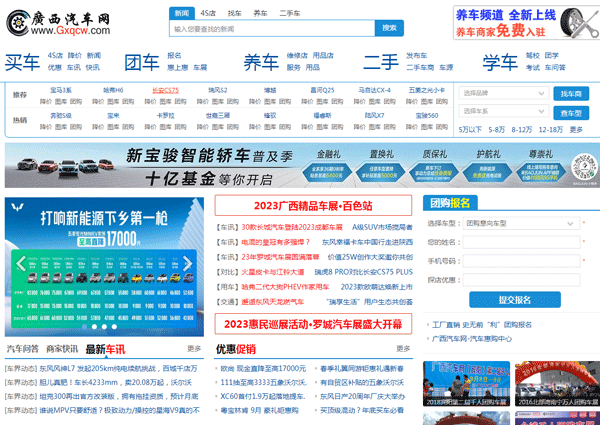Focus the 您的姓名 input field
Image resolution: width=600 pixels, height=425 pixels.
521,242
